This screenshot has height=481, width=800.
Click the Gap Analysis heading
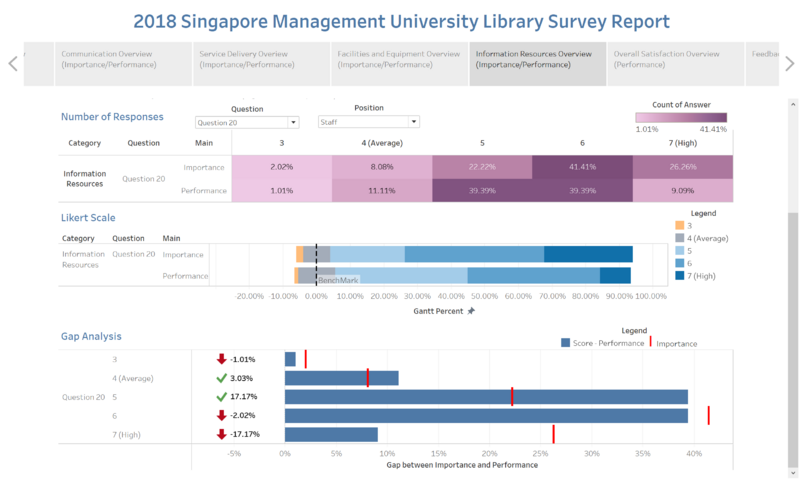91,336
